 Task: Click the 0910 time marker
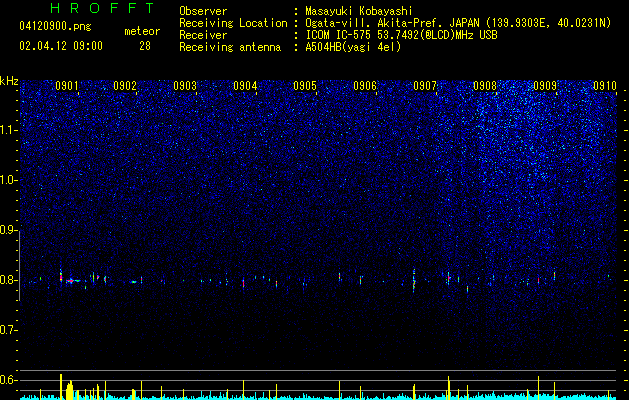point(605,86)
